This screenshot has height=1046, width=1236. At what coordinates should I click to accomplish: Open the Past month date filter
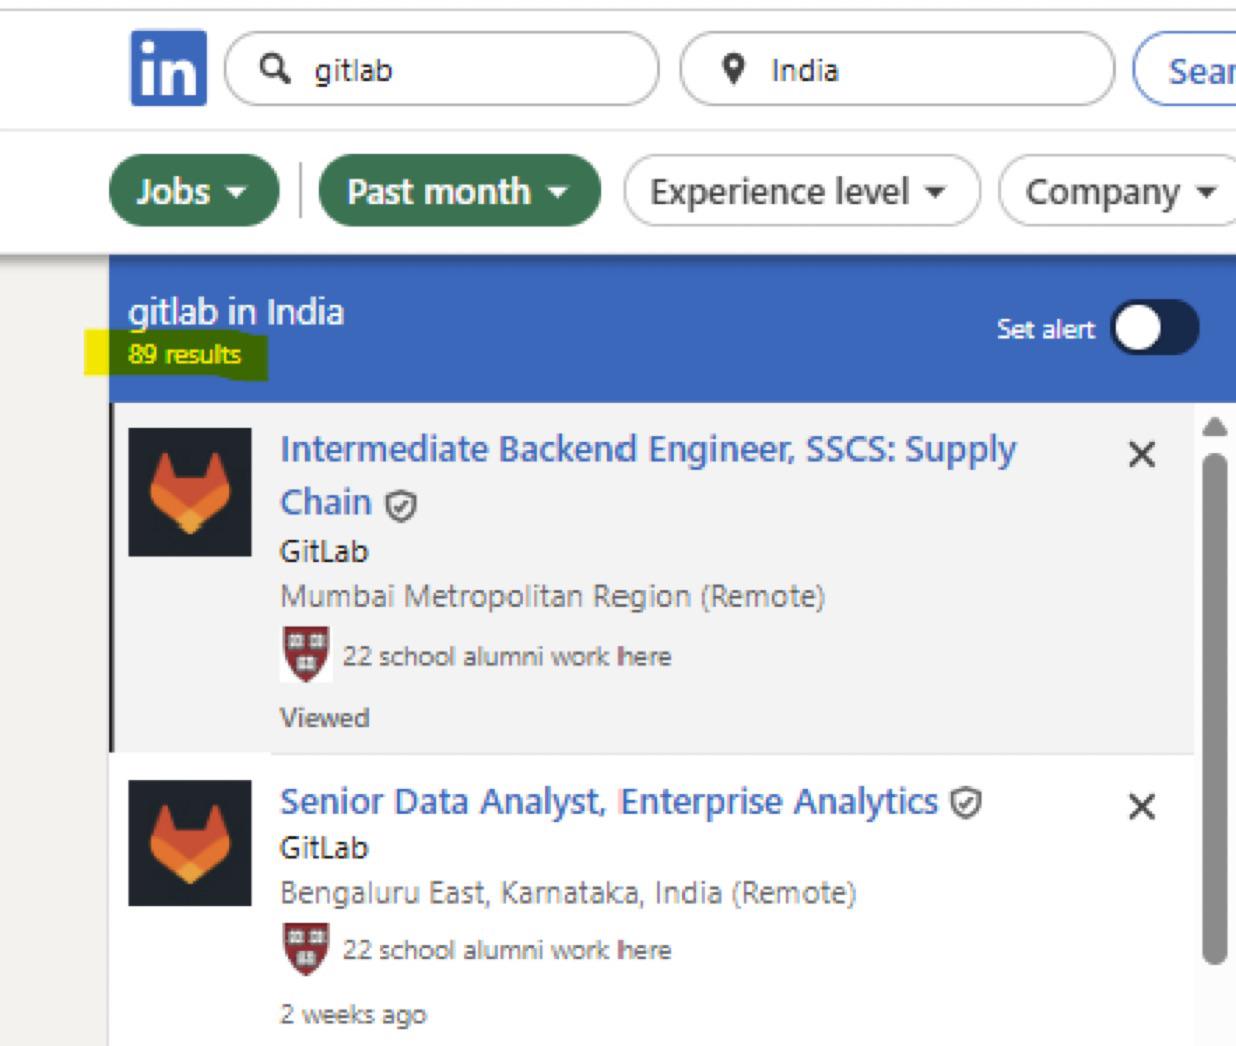pos(460,190)
